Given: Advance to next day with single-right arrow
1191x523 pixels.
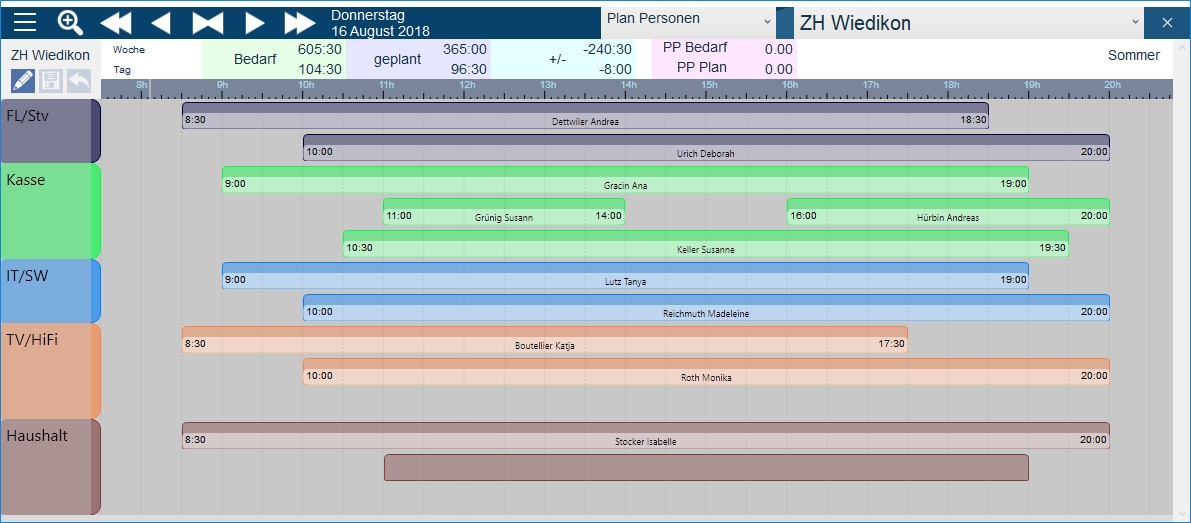Looking at the screenshot, I should [254, 22].
